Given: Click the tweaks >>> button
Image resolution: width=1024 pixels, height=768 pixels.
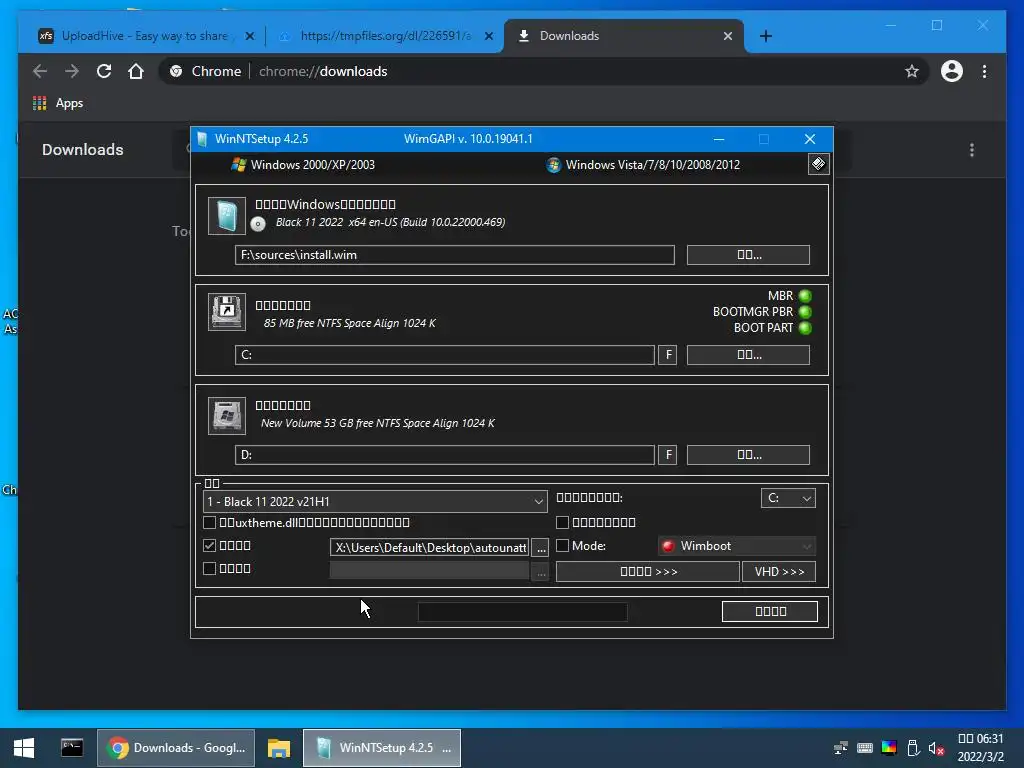Looking at the screenshot, I should point(648,571).
